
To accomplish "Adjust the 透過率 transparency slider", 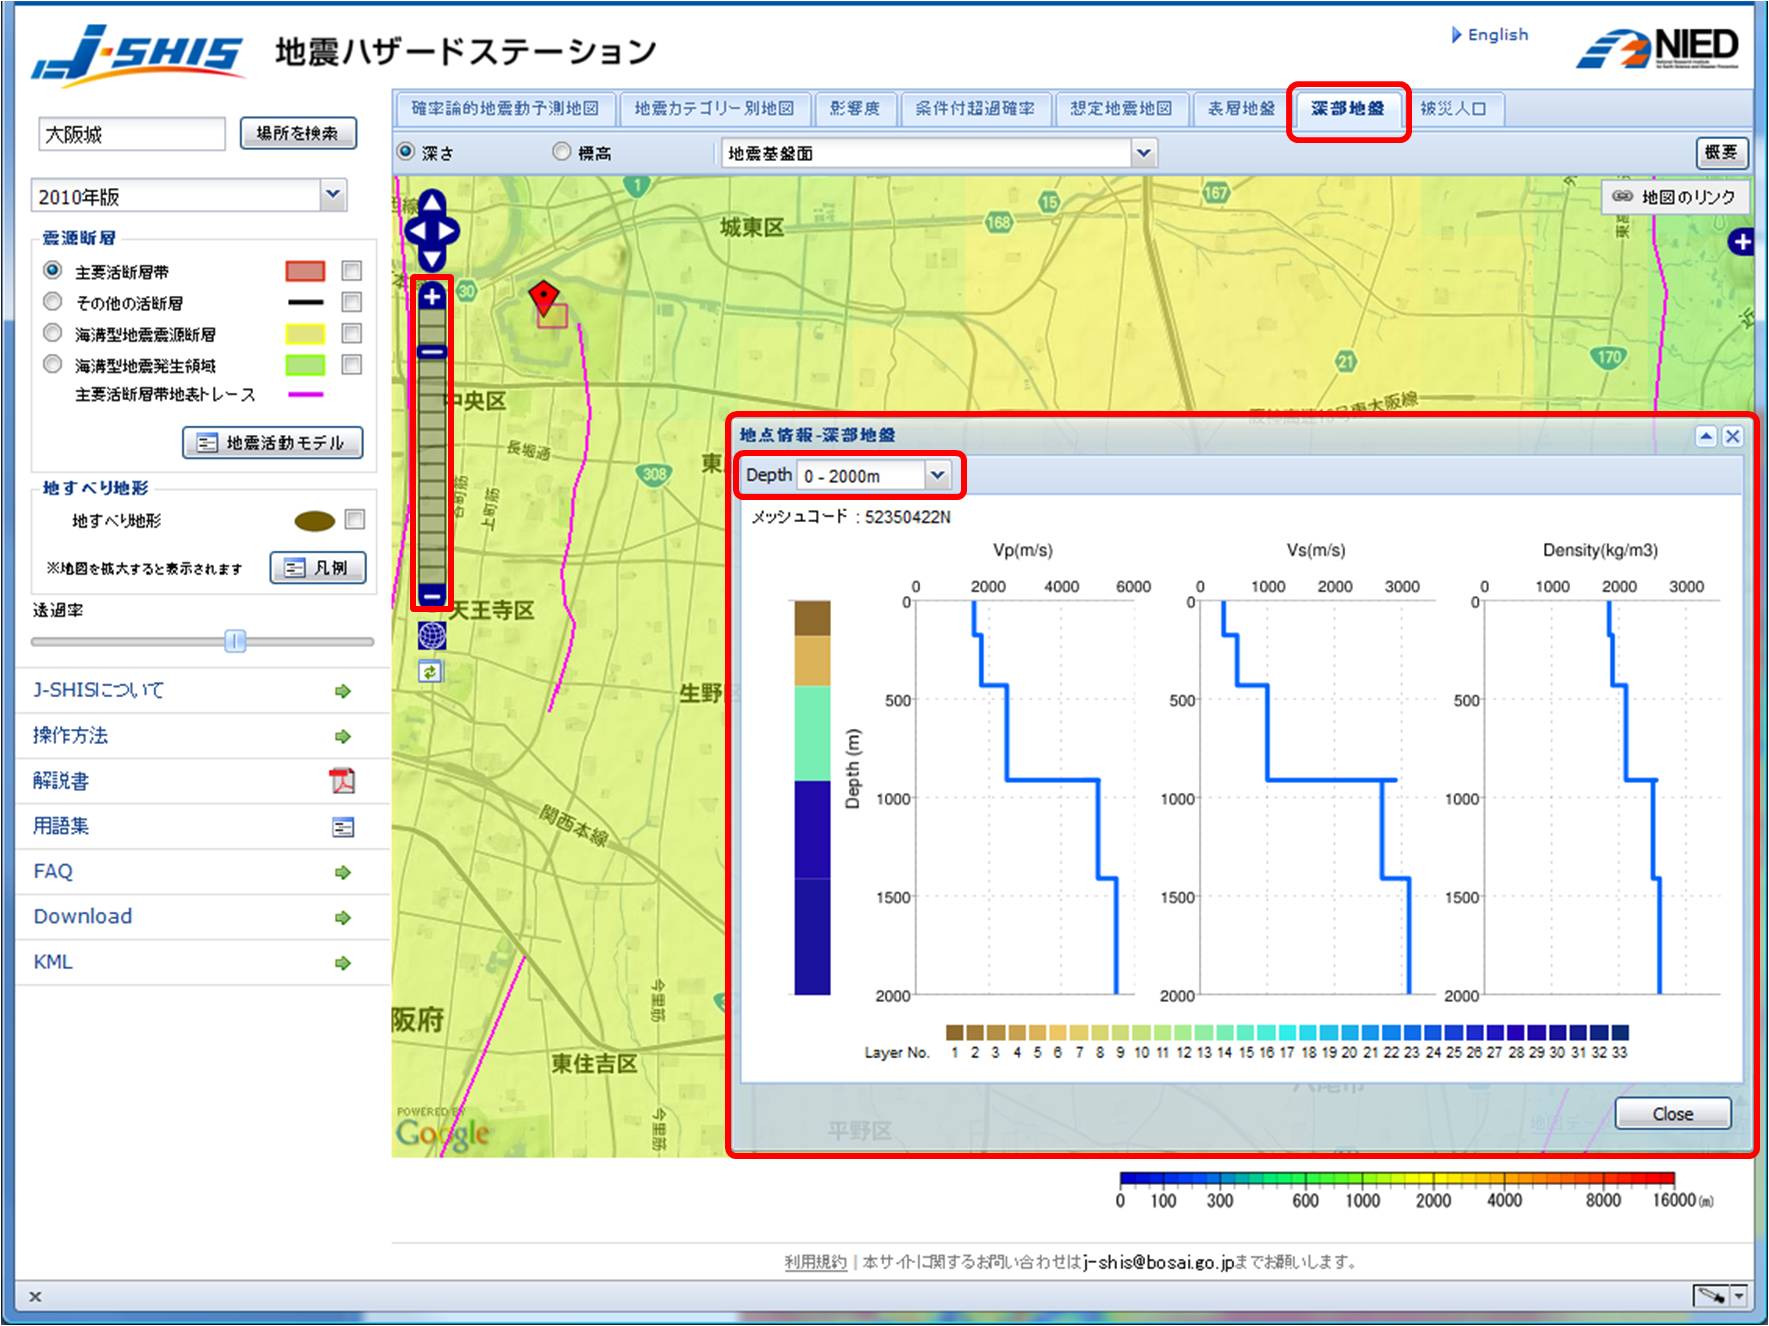I will pos(233,641).
